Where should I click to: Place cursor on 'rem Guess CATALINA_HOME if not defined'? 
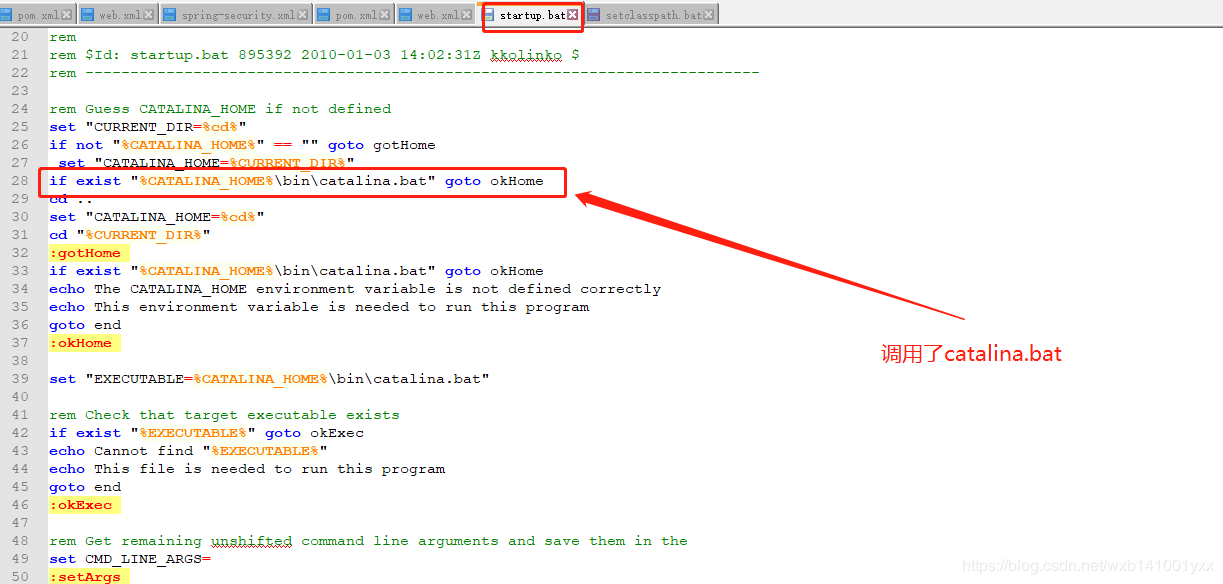(220, 109)
